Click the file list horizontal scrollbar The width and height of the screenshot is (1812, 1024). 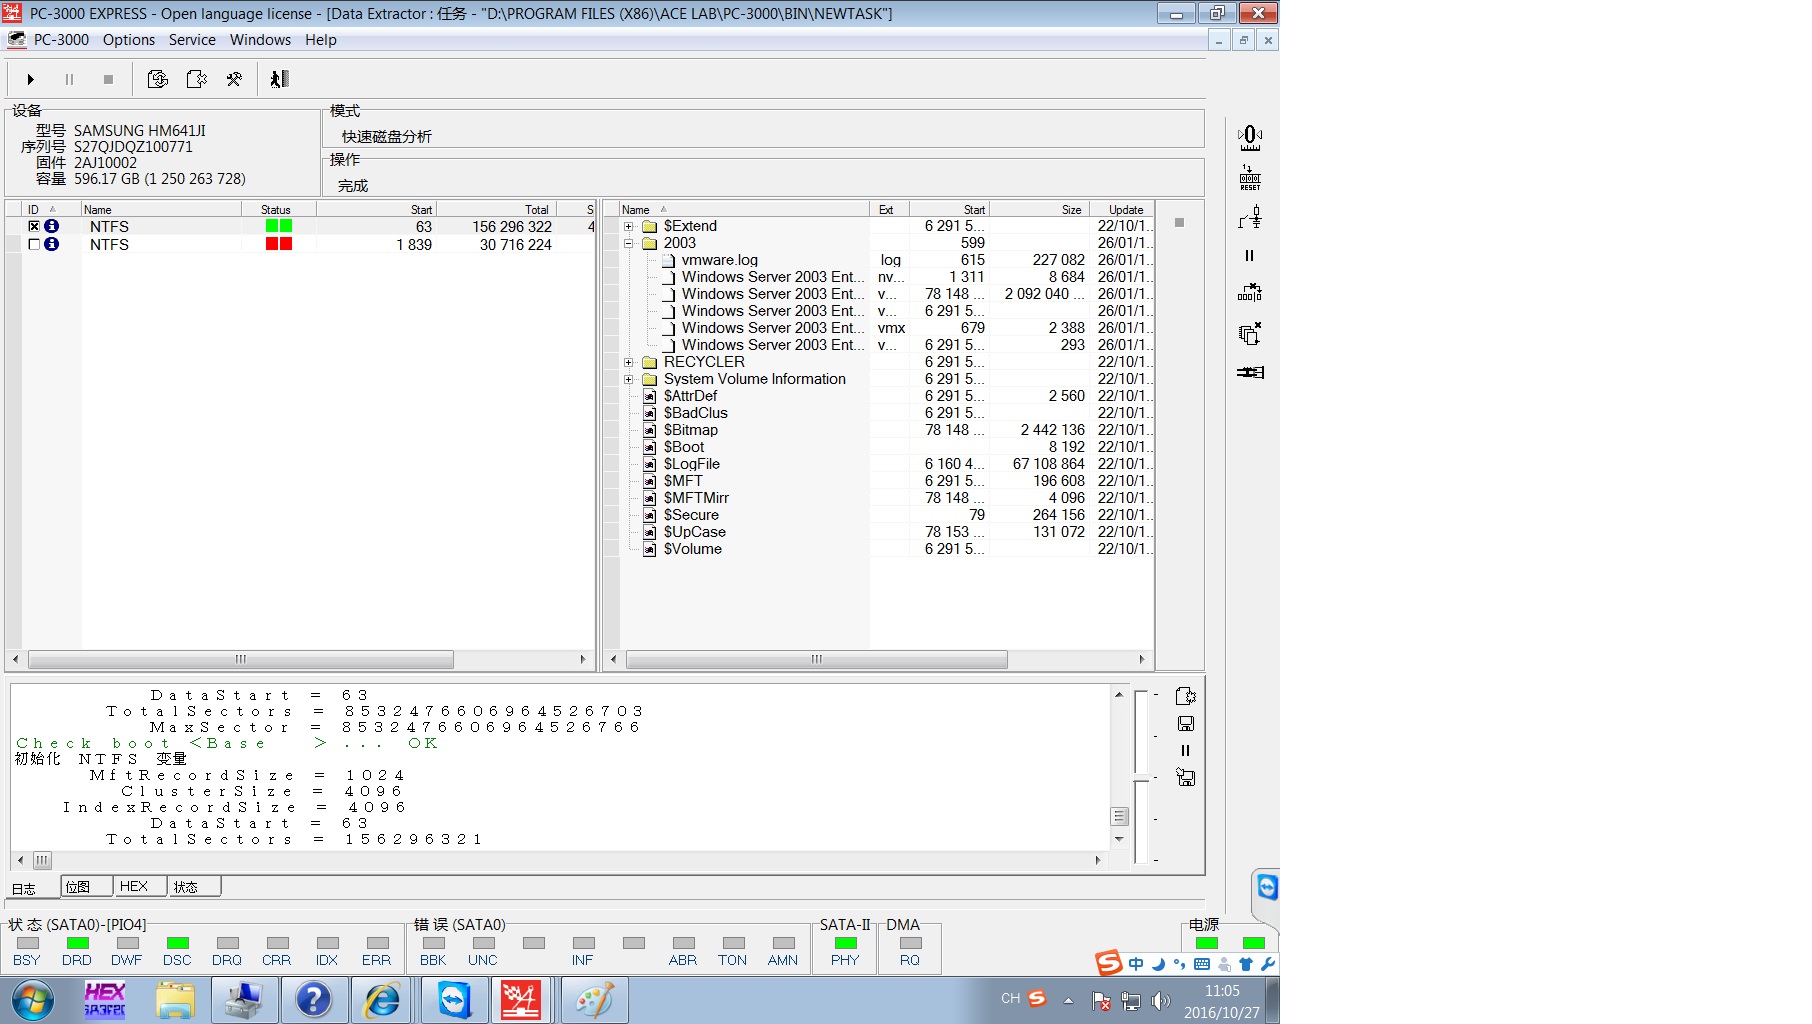pos(816,659)
